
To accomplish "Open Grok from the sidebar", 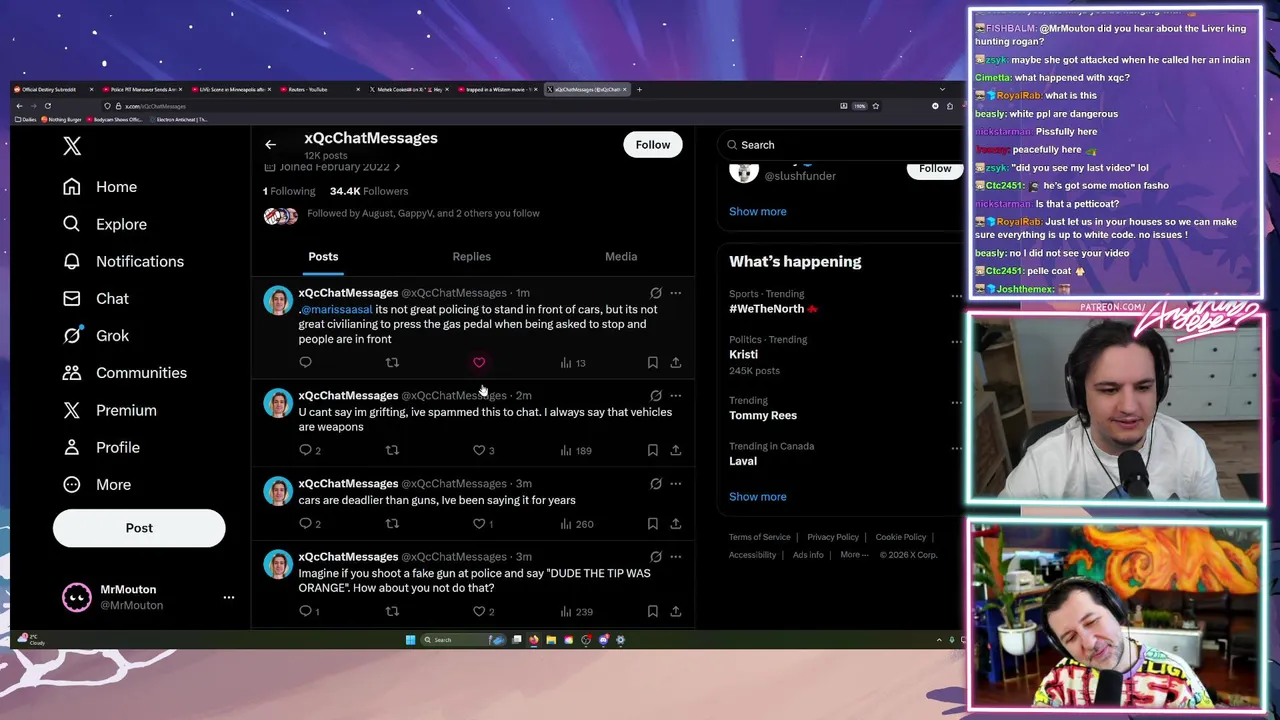I will [96, 335].
